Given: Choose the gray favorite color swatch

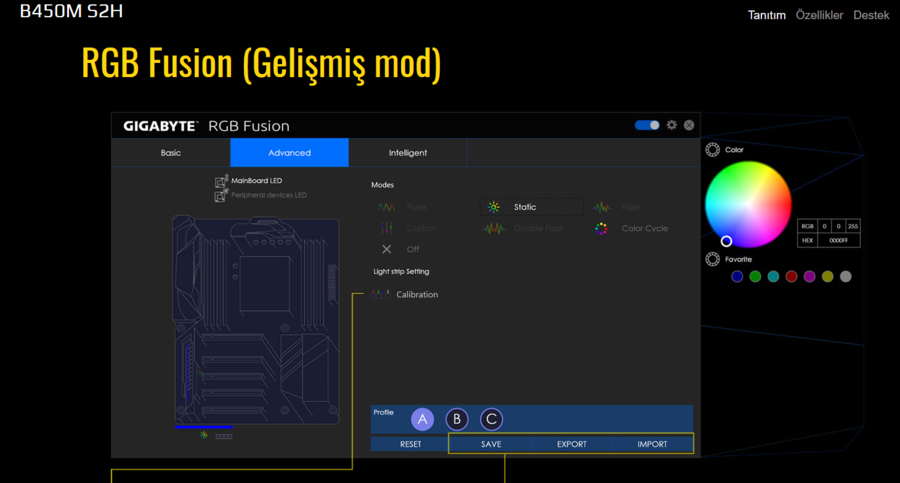Looking at the screenshot, I should [845, 277].
